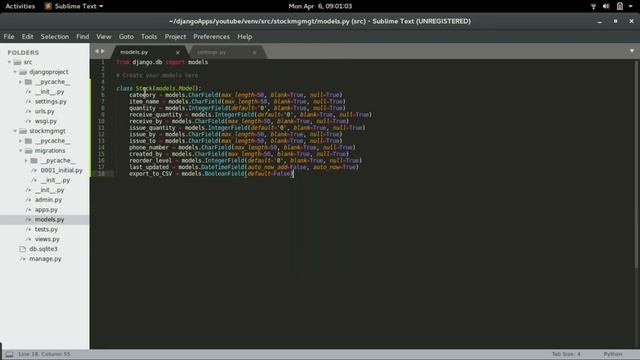
Task: Open the tab list dropdown arrow
Action: coord(632,51)
